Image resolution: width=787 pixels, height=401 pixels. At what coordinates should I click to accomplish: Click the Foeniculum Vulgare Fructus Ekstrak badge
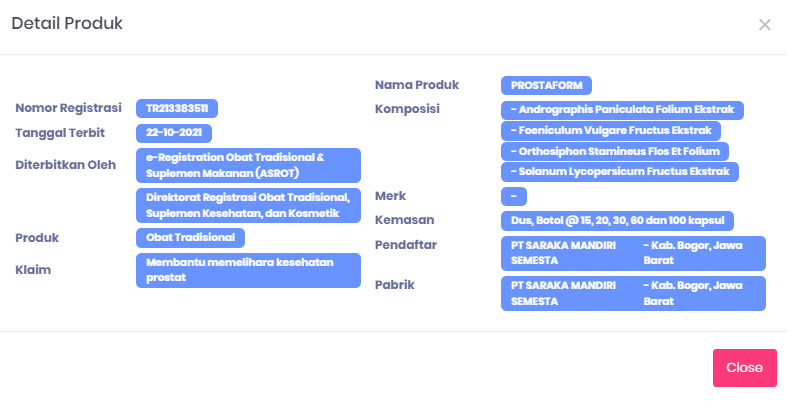pyautogui.click(x=611, y=131)
